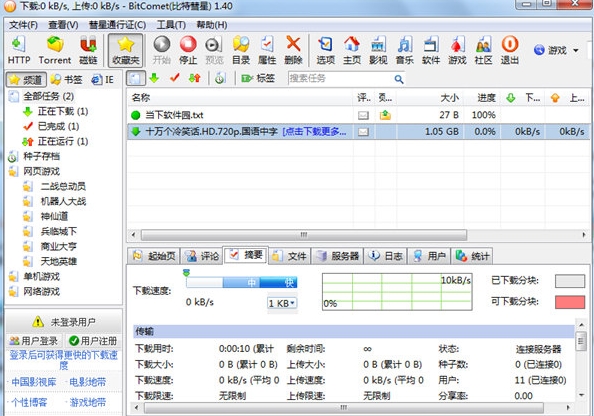Open the 统计 statistics tab
Viewport: 594px width, 416px height.
[x=472, y=256]
